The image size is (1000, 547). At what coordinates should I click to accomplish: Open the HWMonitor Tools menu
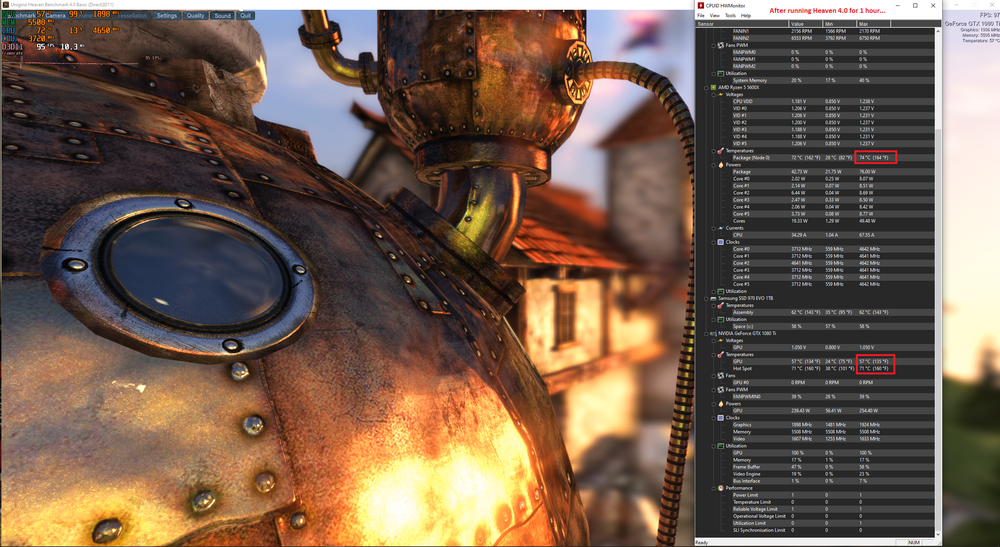click(x=730, y=15)
